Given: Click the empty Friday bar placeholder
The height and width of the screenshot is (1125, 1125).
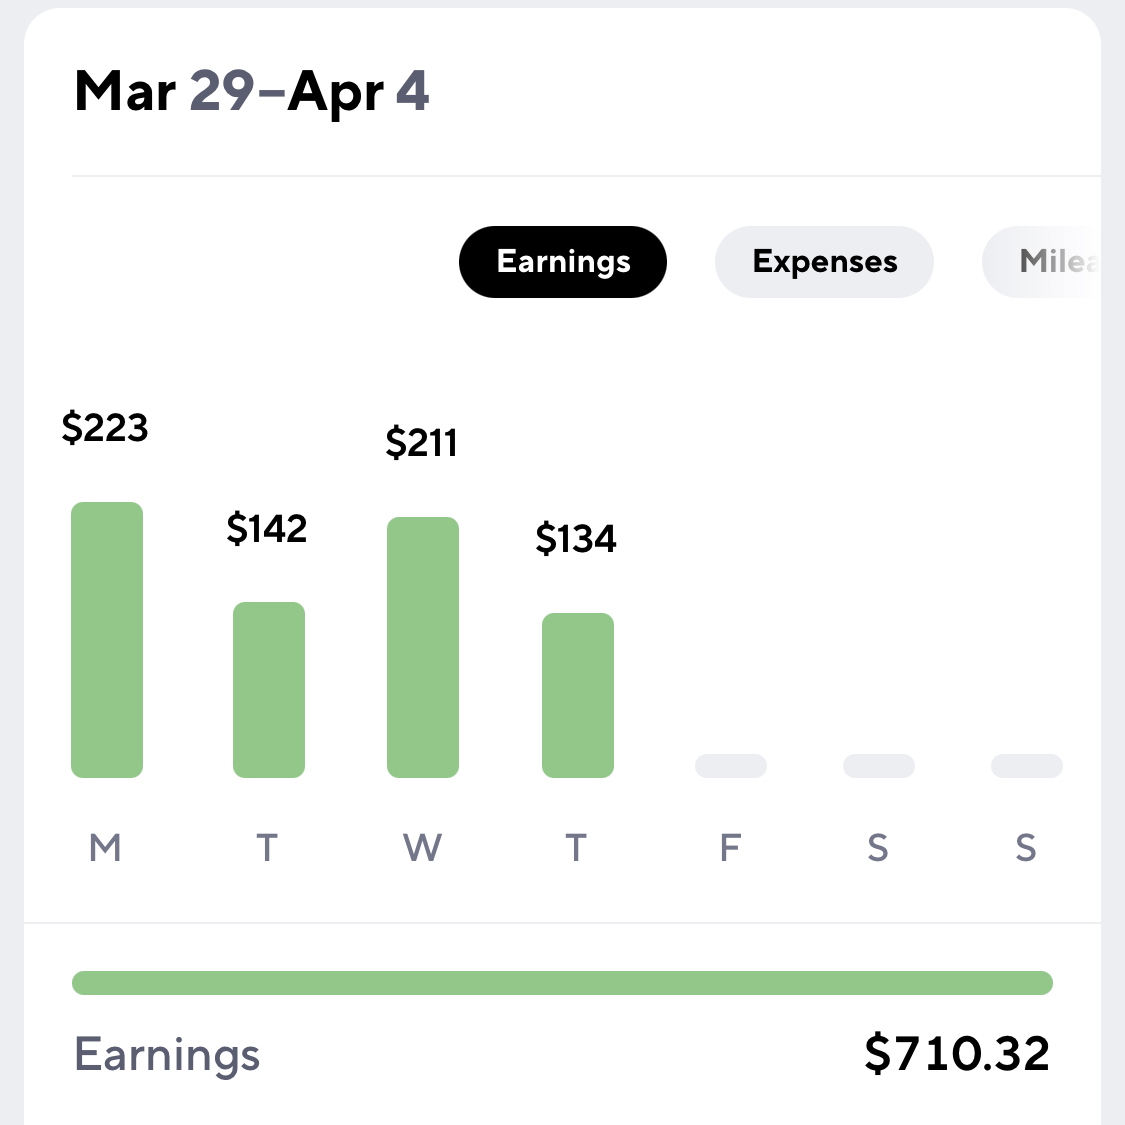Looking at the screenshot, I should 731,766.
